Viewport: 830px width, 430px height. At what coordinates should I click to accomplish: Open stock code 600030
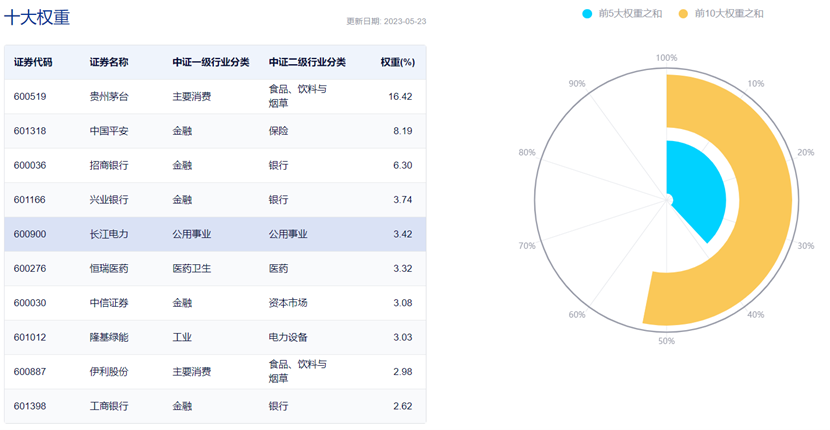(31, 302)
